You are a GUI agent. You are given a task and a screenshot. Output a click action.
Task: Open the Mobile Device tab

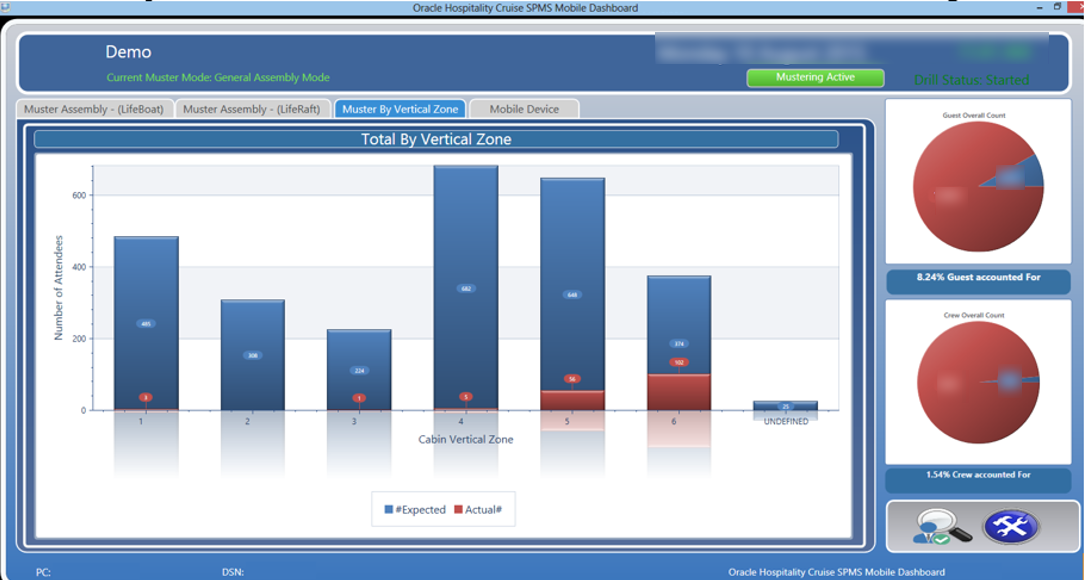coord(524,109)
